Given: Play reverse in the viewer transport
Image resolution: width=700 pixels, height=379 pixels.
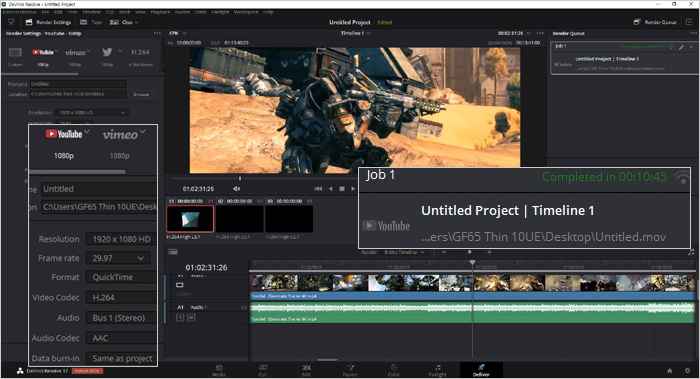Looking at the screenshot, I should pyautogui.click(x=330, y=189).
